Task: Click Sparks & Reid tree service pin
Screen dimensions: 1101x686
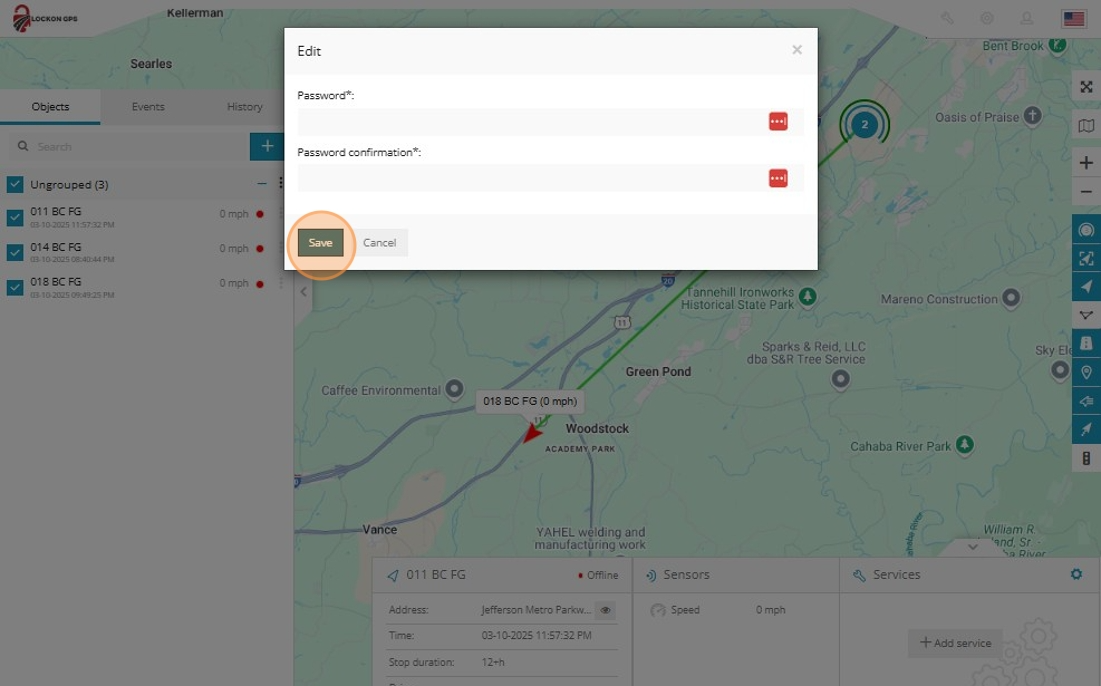Action: (840, 379)
